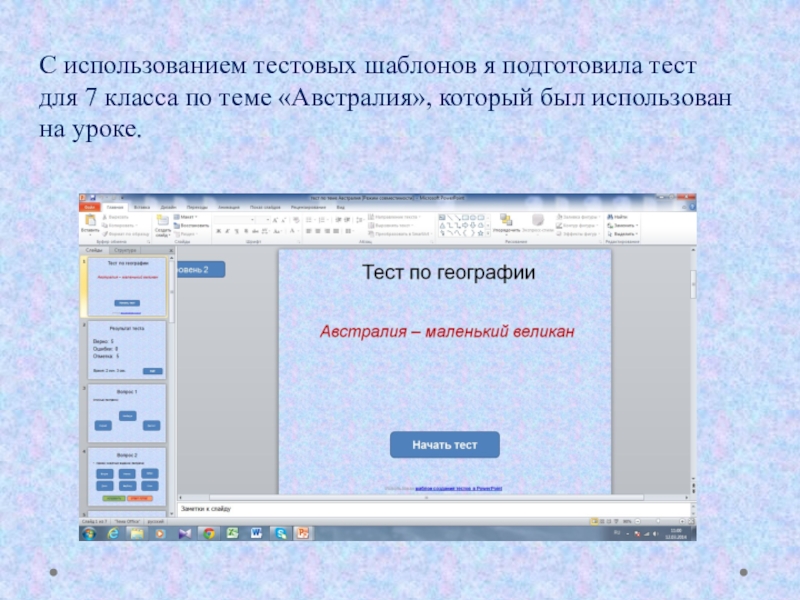
Task: Click the Windows Start button
Action: coord(88,534)
